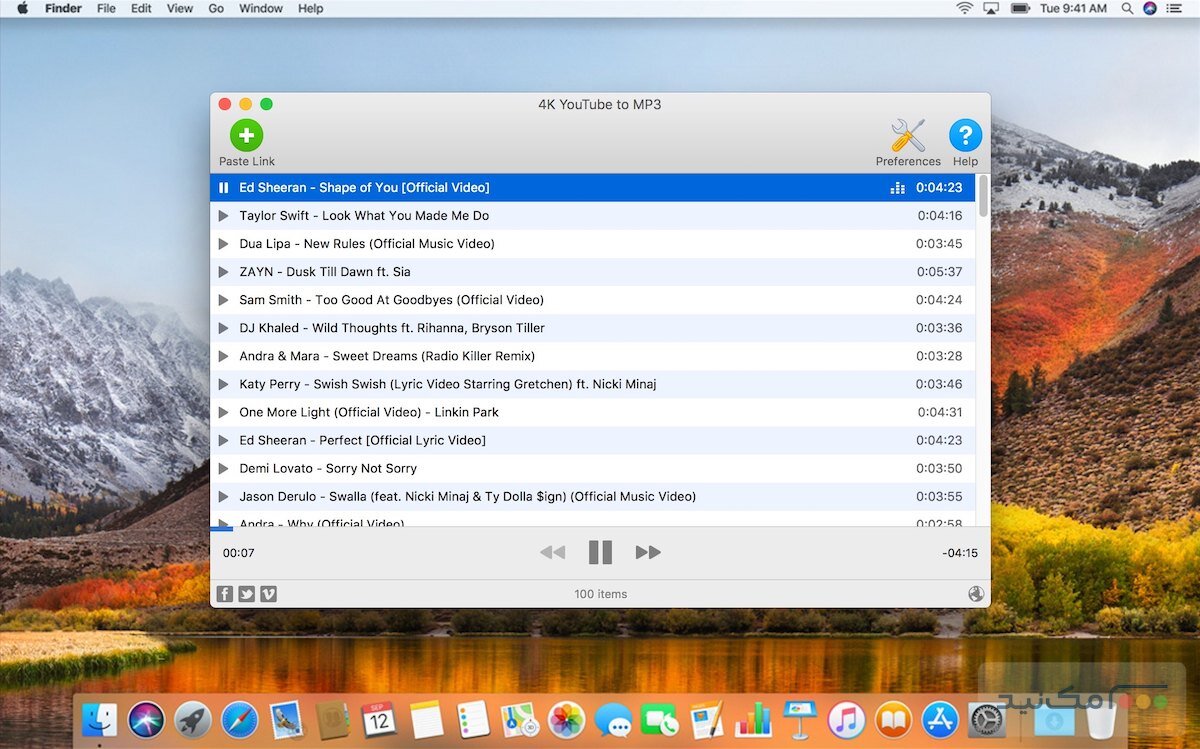Click the Help question mark icon
The image size is (1200, 749).
tap(964, 133)
